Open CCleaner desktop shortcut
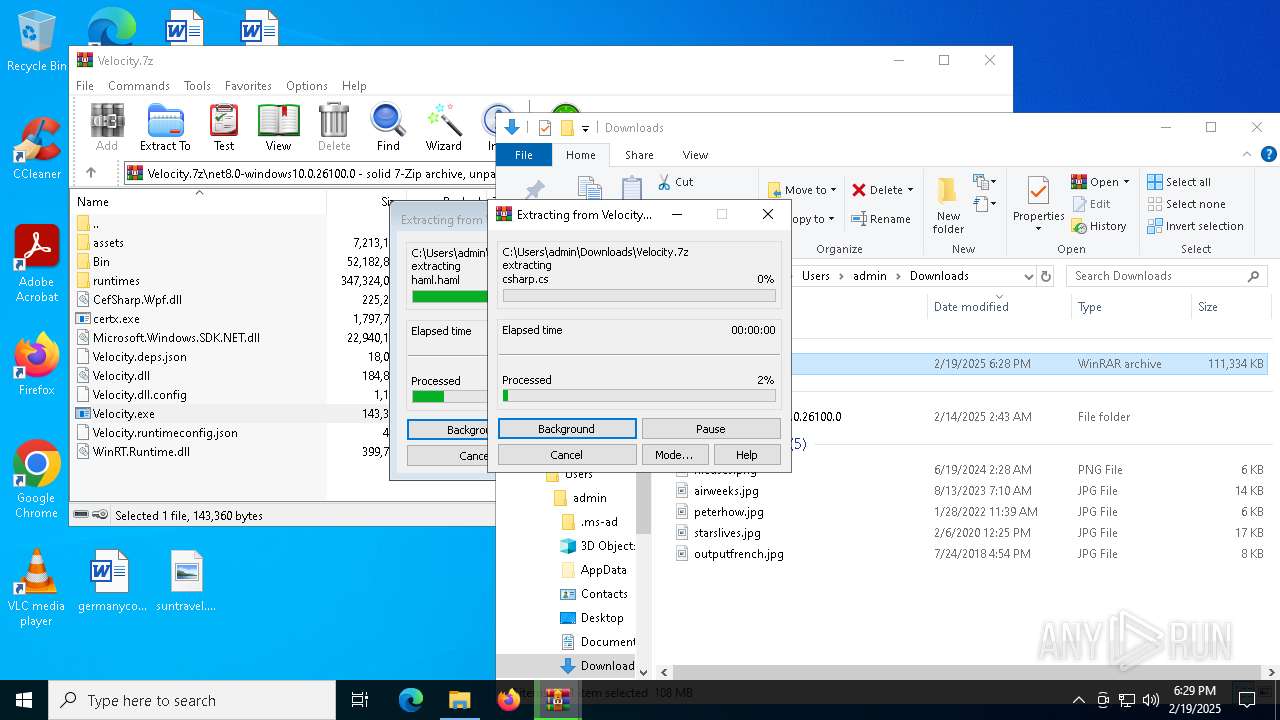1280x720 pixels. (36, 148)
